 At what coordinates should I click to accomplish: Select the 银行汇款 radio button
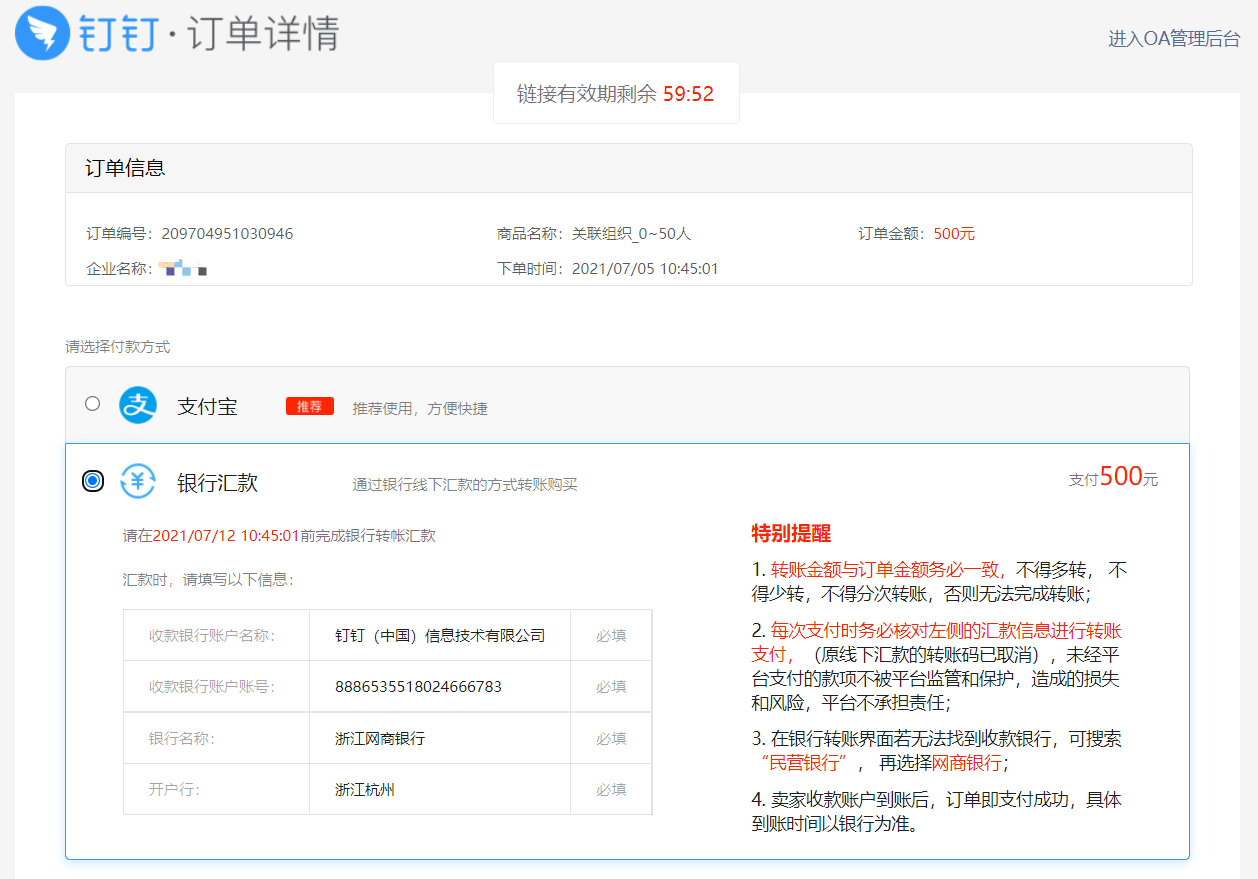coord(93,481)
